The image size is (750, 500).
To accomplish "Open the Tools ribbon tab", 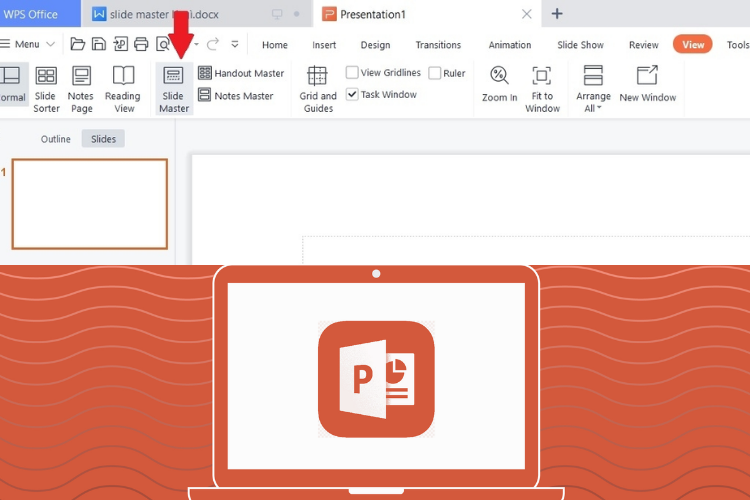I will pyautogui.click(x=738, y=45).
